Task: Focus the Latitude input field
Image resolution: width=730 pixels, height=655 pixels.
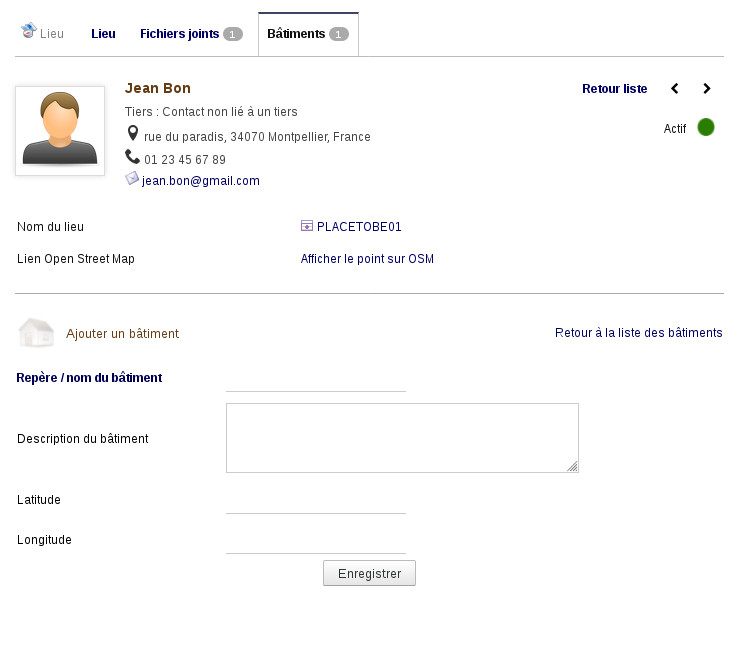Action: pyautogui.click(x=316, y=504)
